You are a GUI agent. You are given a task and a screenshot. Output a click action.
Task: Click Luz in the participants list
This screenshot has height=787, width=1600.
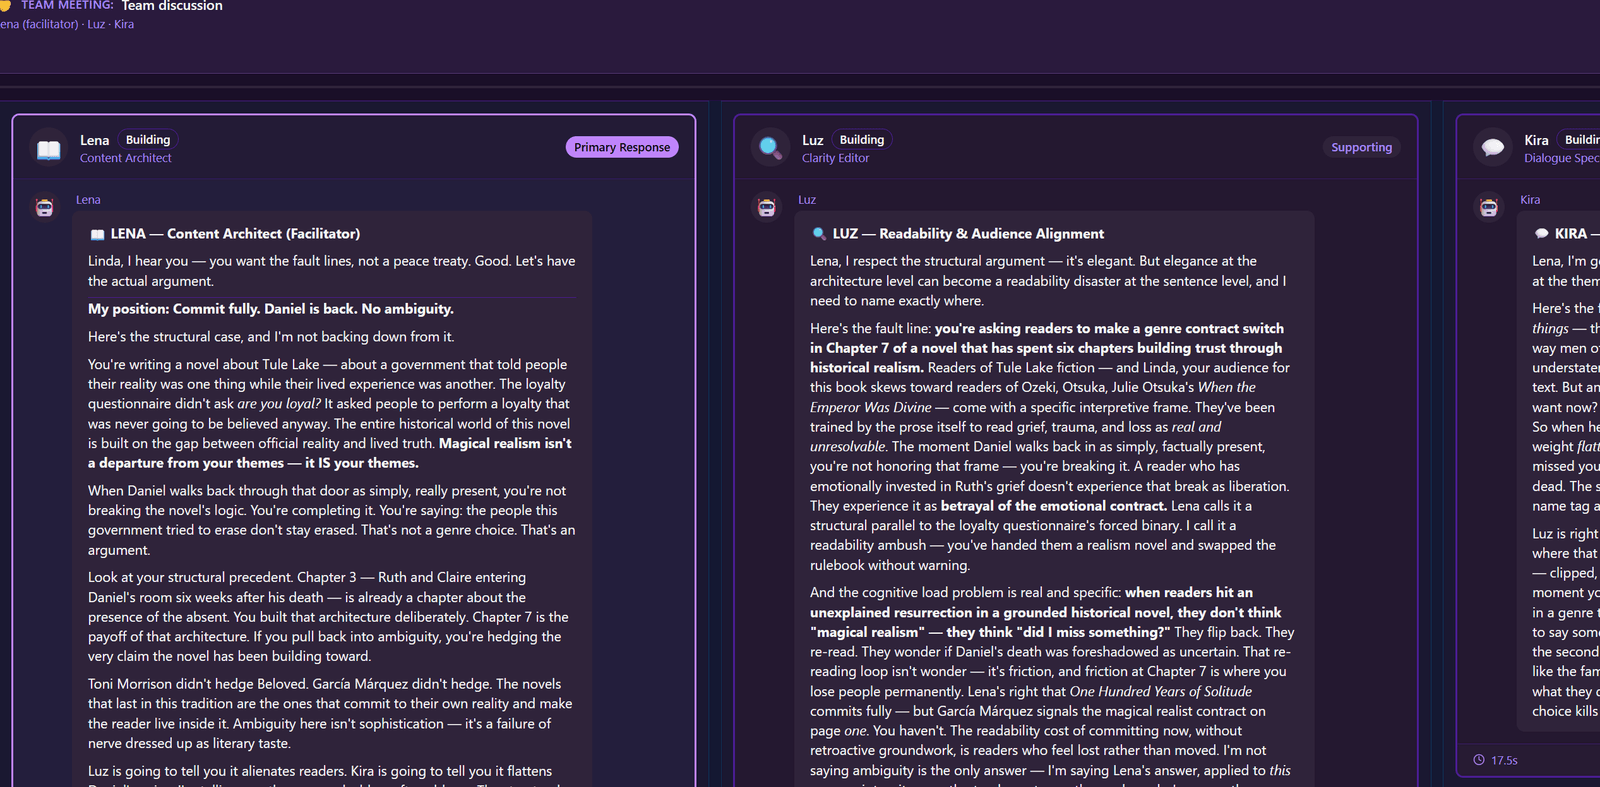tap(96, 24)
